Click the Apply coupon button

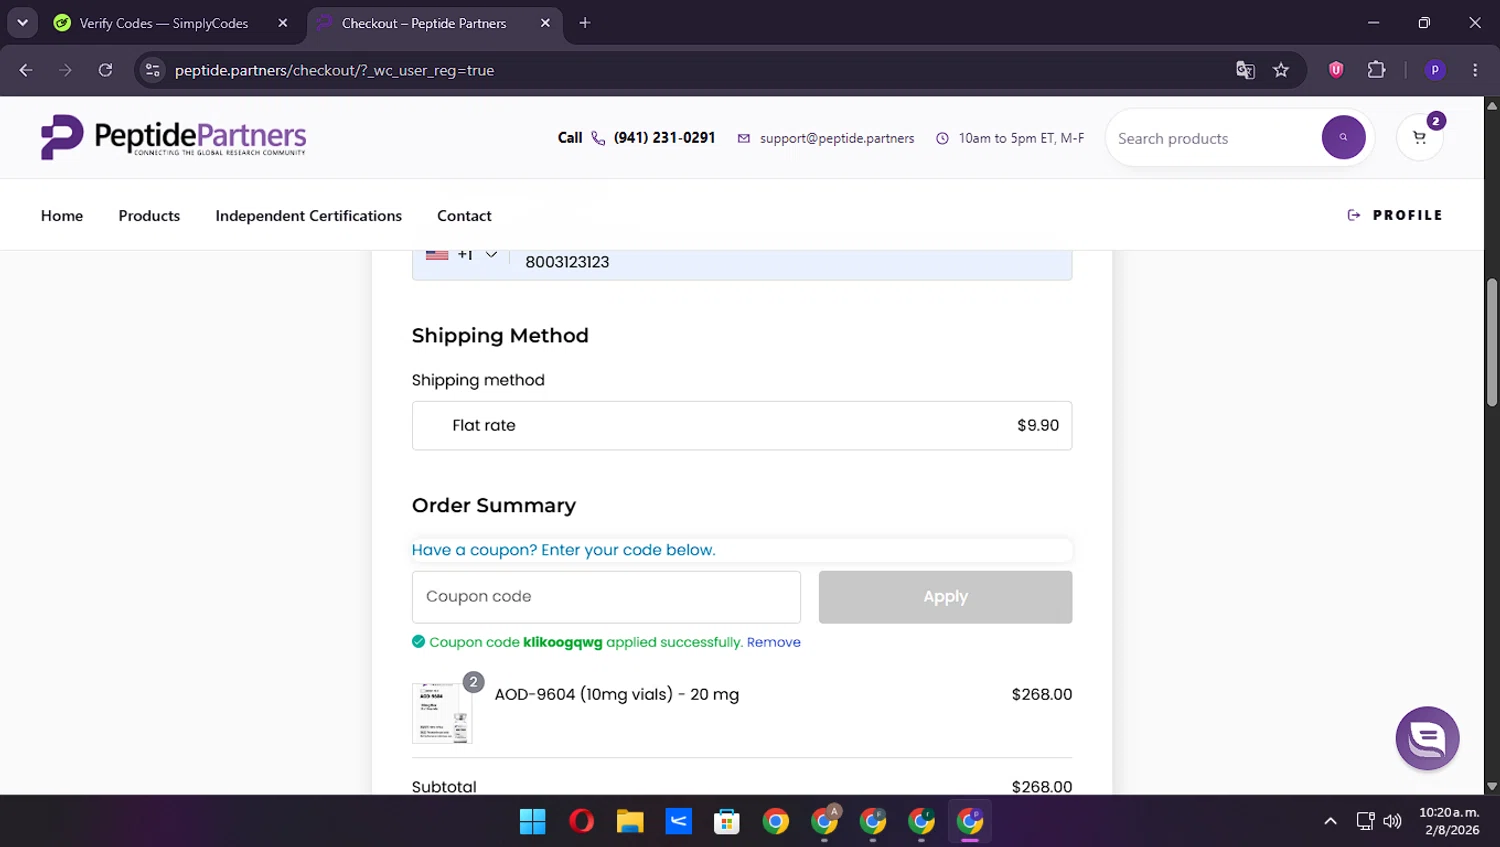coord(945,597)
